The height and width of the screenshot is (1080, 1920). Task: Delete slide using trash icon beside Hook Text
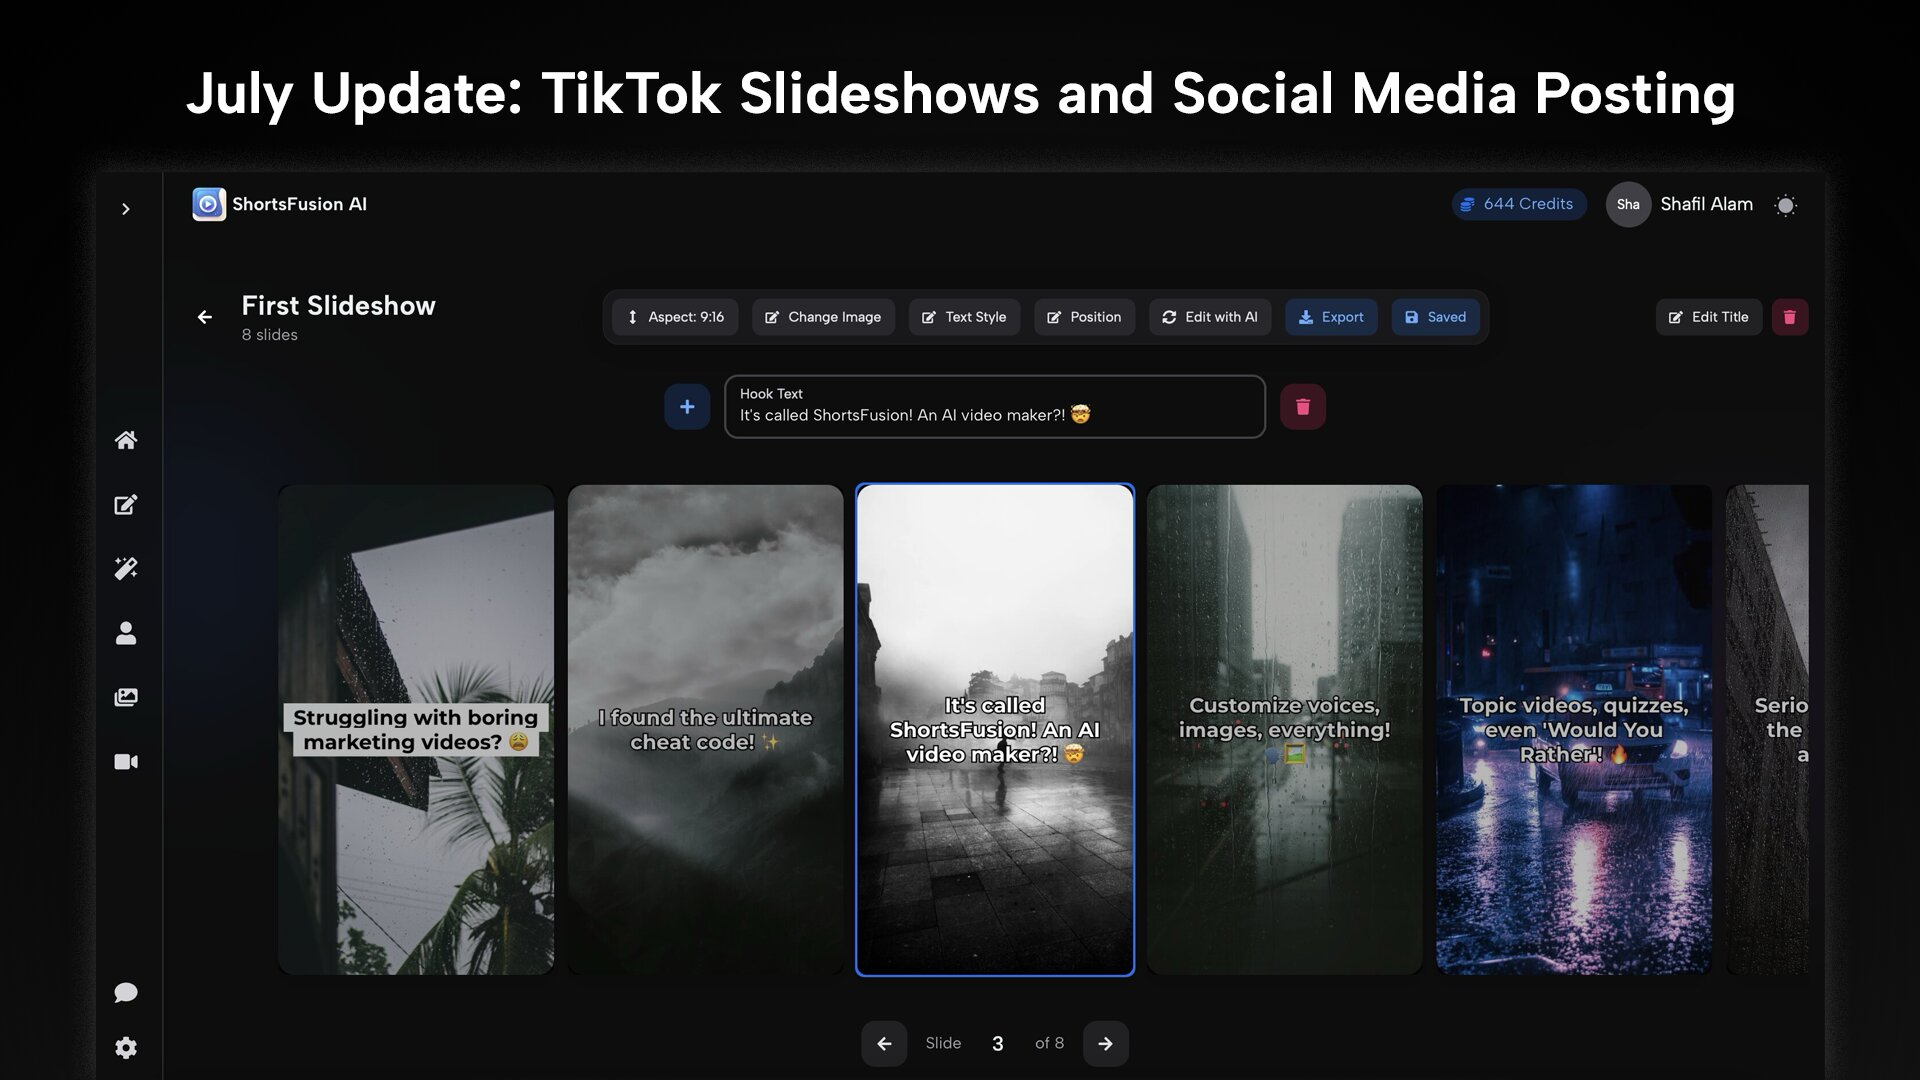1303,407
